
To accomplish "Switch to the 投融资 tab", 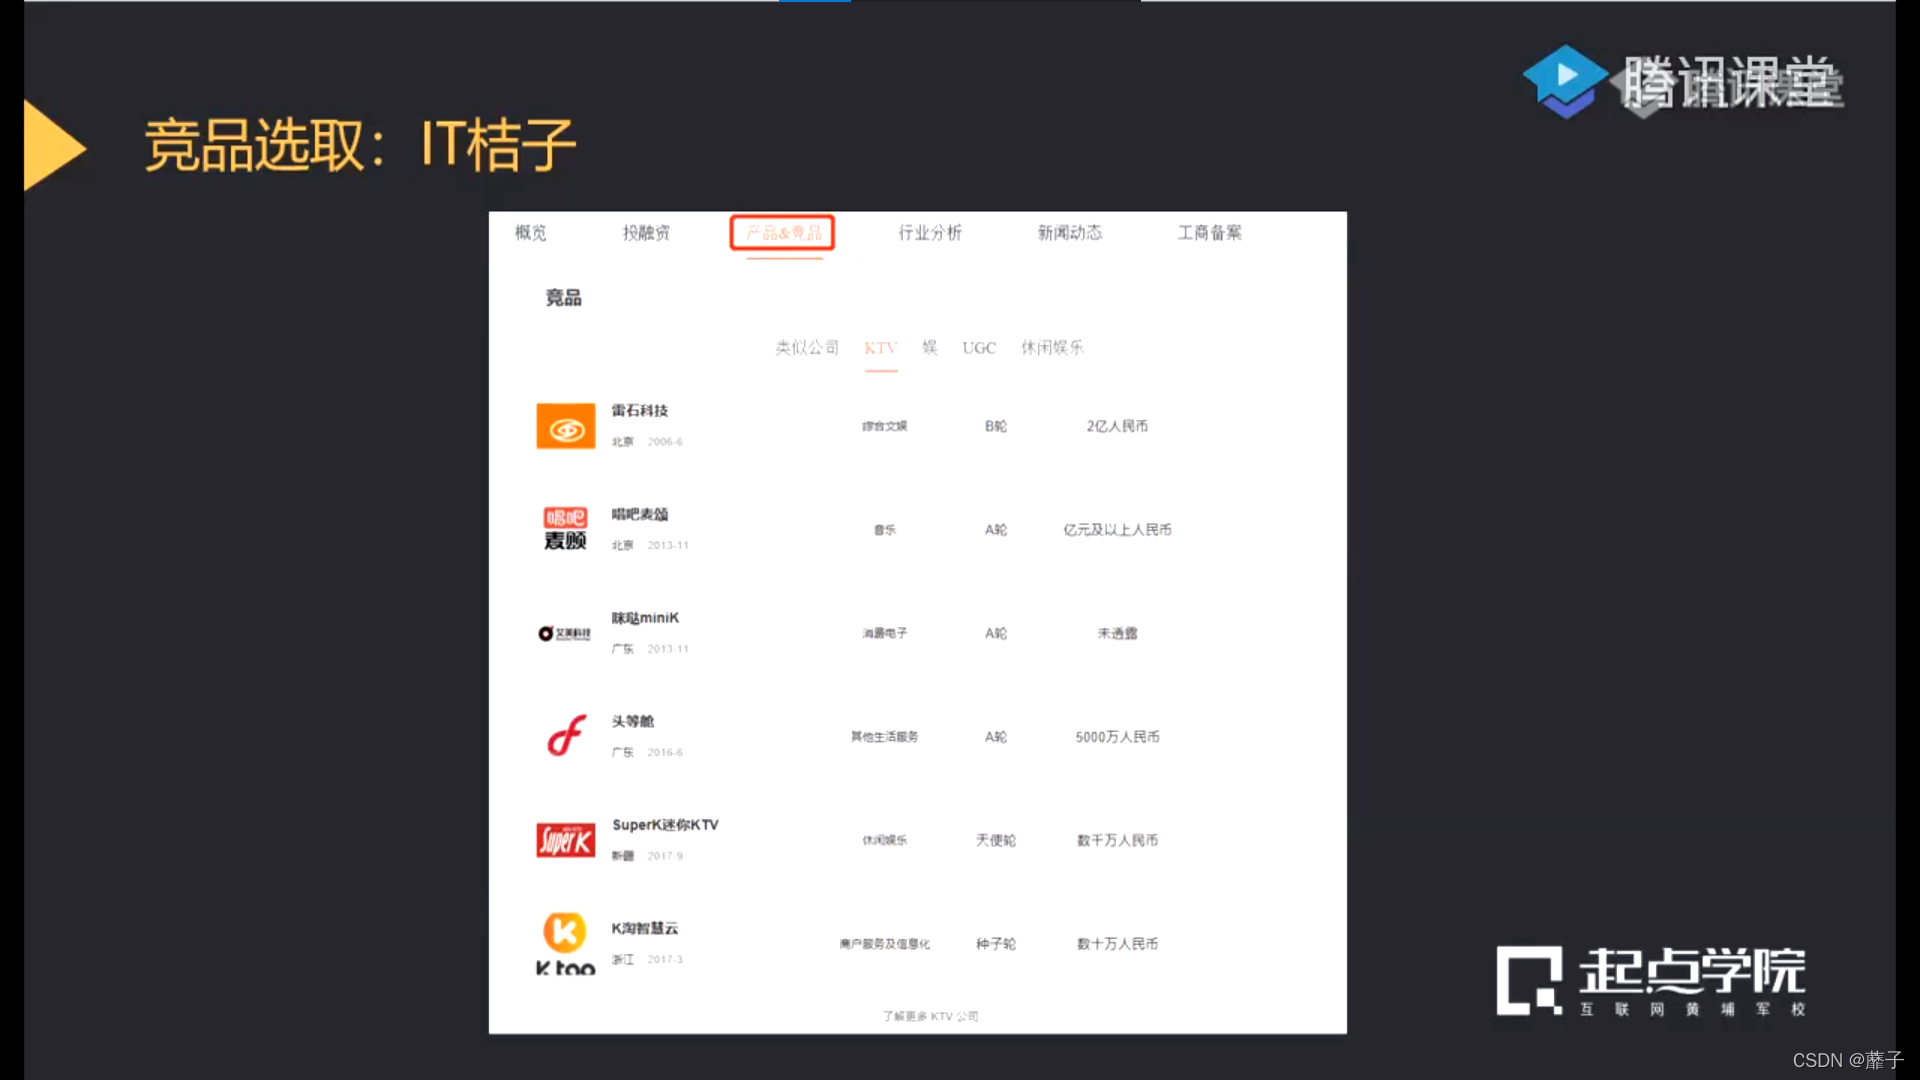I will 646,233.
